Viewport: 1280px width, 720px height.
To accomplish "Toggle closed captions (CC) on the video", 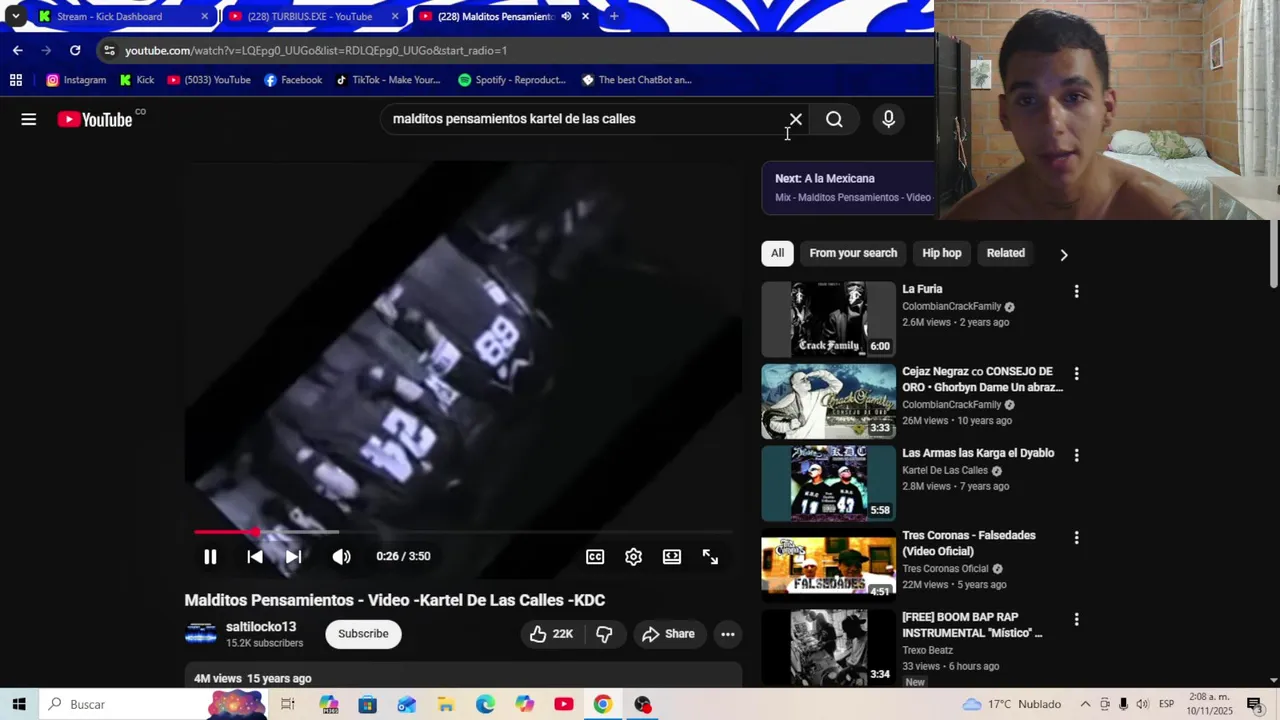I will coord(595,556).
